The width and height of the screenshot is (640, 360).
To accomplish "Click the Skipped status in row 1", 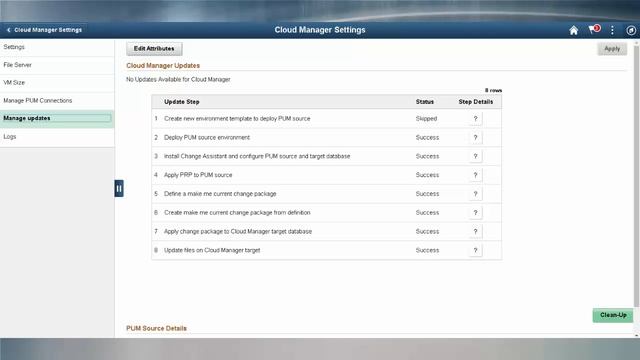I will pos(426,119).
